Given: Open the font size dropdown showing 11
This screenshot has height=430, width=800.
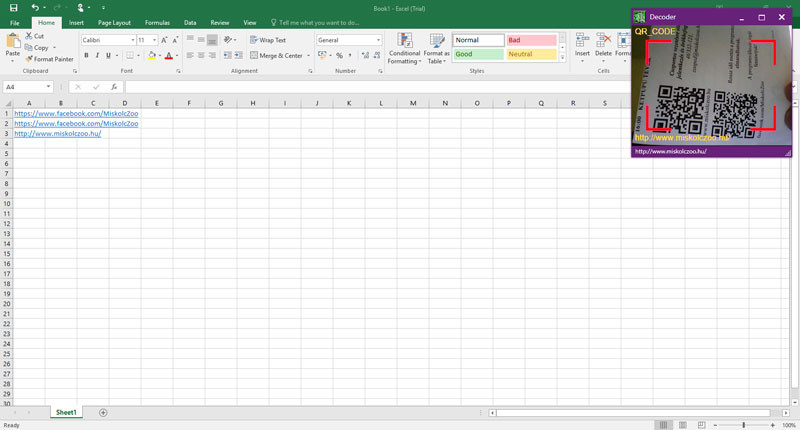Looking at the screenshot, I should (155, 40).
